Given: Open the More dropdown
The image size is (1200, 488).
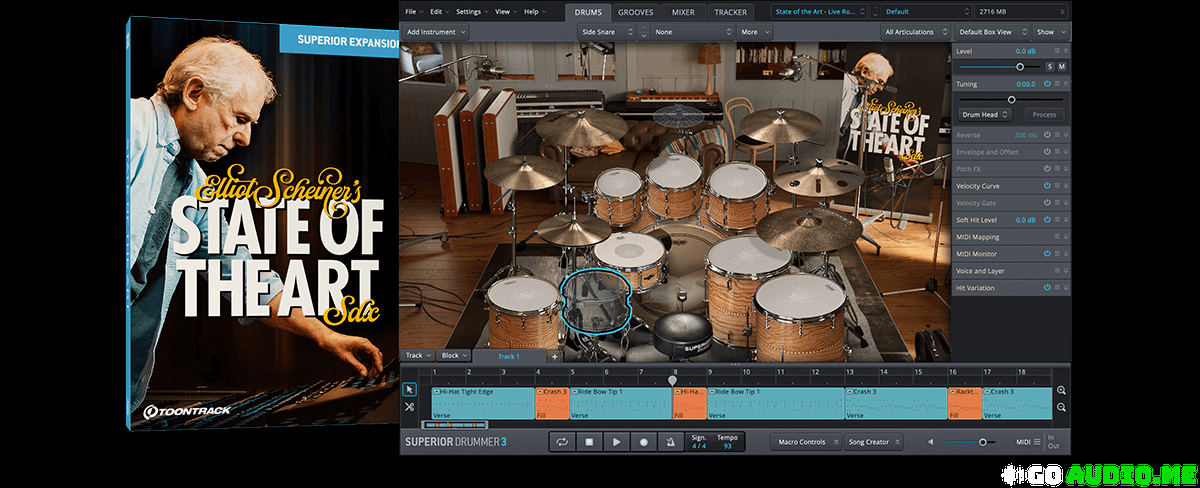Looking at the screenshot, I should tap(755, 32).
